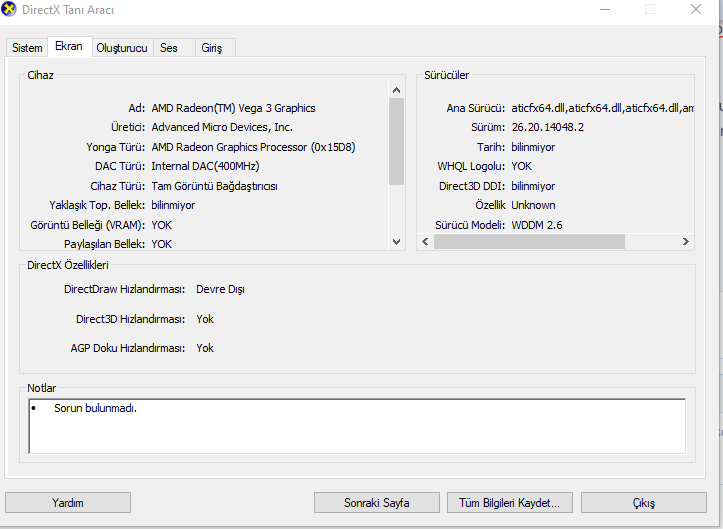The image size is (723, 529).
Task: Click the Yaklaşık Top. Bellek value
Action: click(173, 205)
